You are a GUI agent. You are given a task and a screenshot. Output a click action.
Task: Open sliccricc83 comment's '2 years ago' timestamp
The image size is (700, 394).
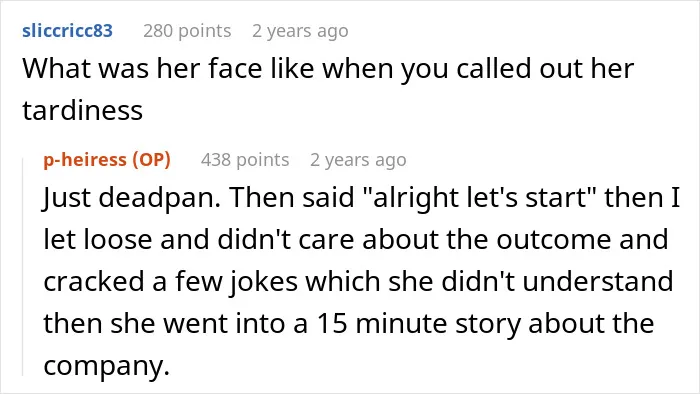click(x=300, y=31)
